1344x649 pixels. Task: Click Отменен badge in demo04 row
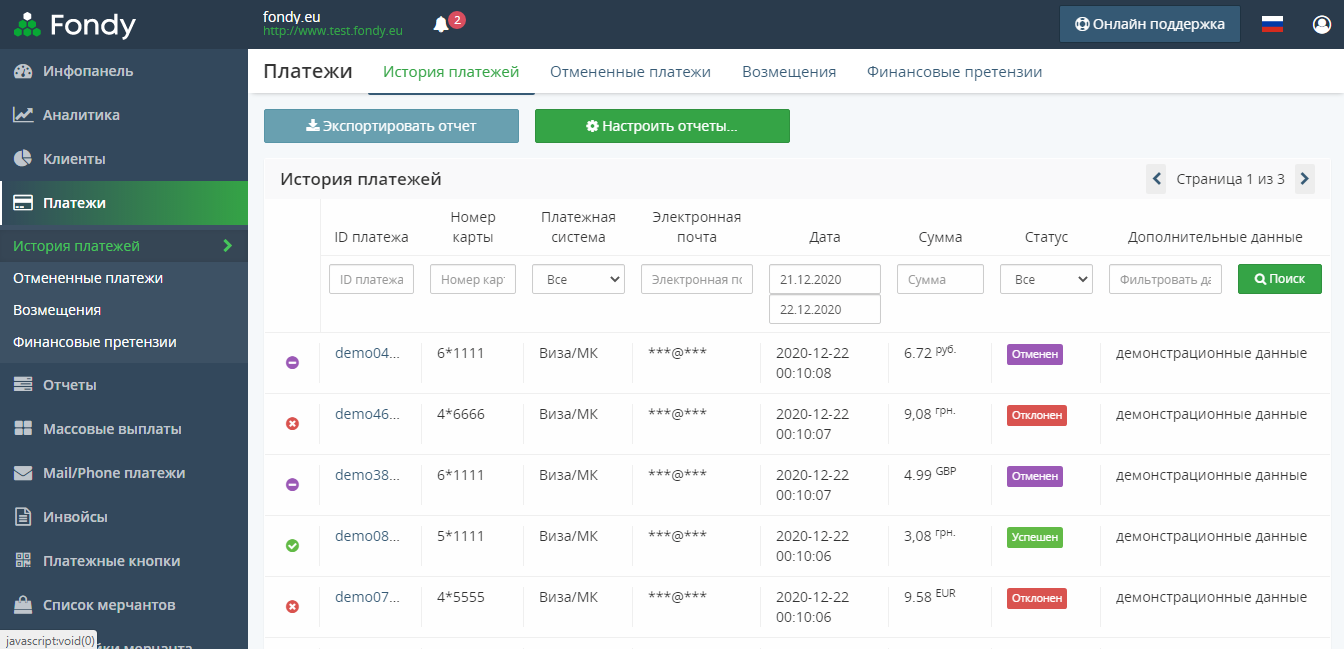[1035, 354]
